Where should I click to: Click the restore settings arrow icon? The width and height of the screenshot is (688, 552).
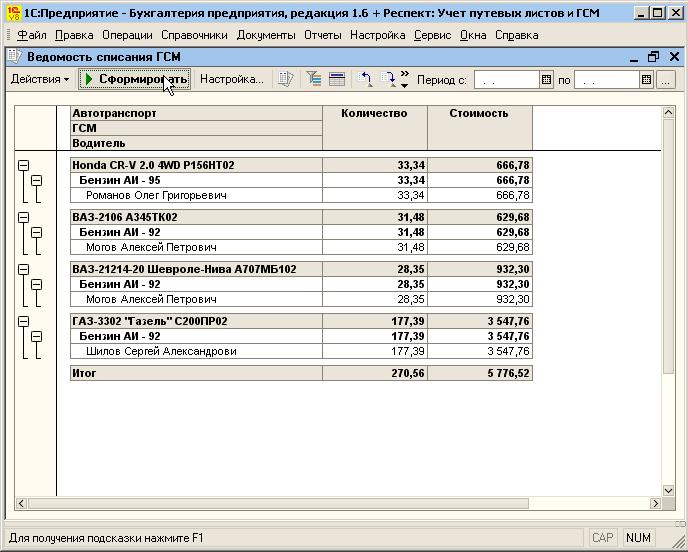coord(365,79)
